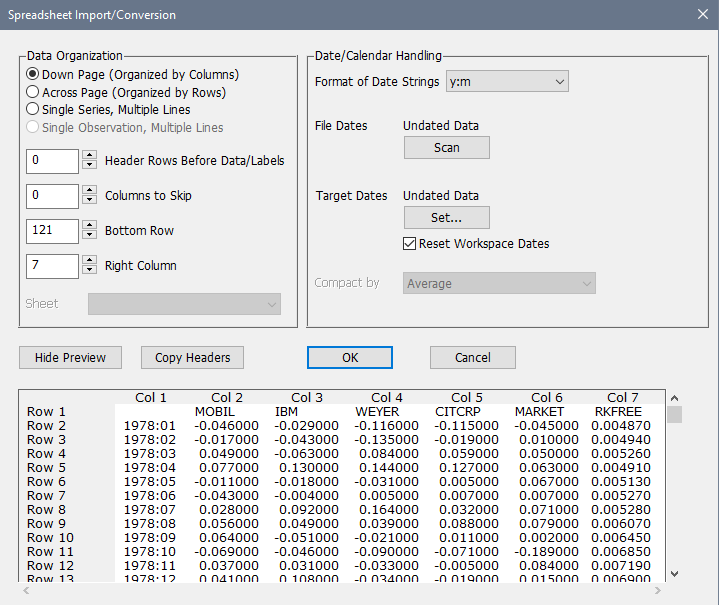
Task: Open Format of Date Strings dropdown
Action: [507, 81]
